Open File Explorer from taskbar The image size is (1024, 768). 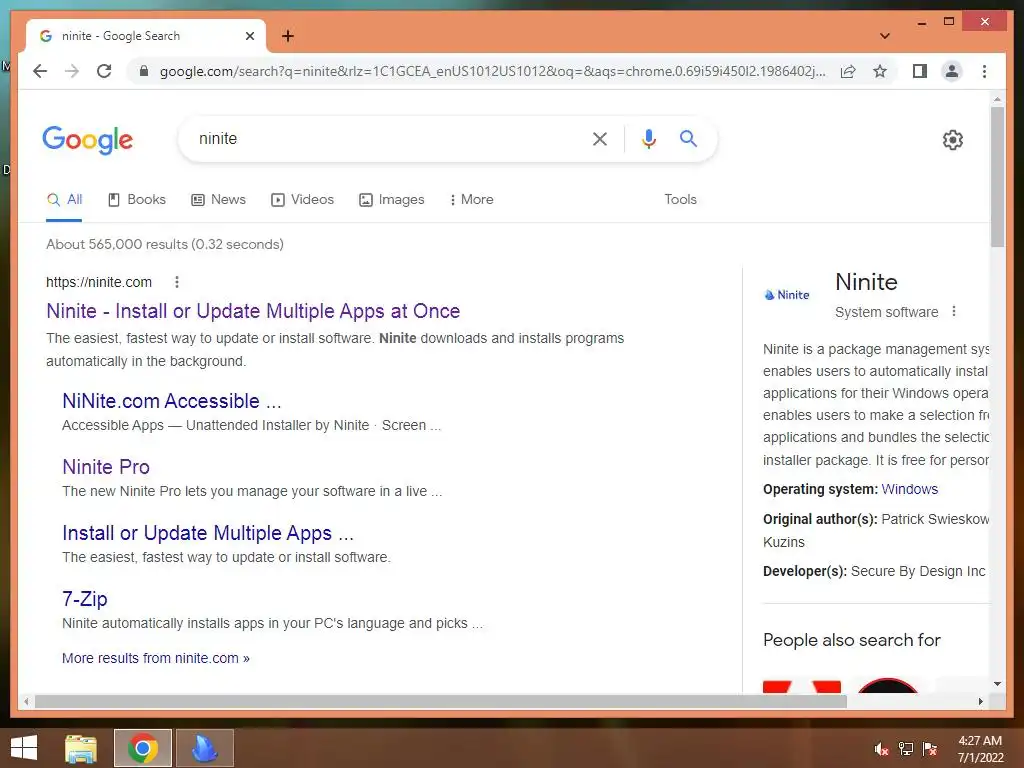[x=81, y=748]
